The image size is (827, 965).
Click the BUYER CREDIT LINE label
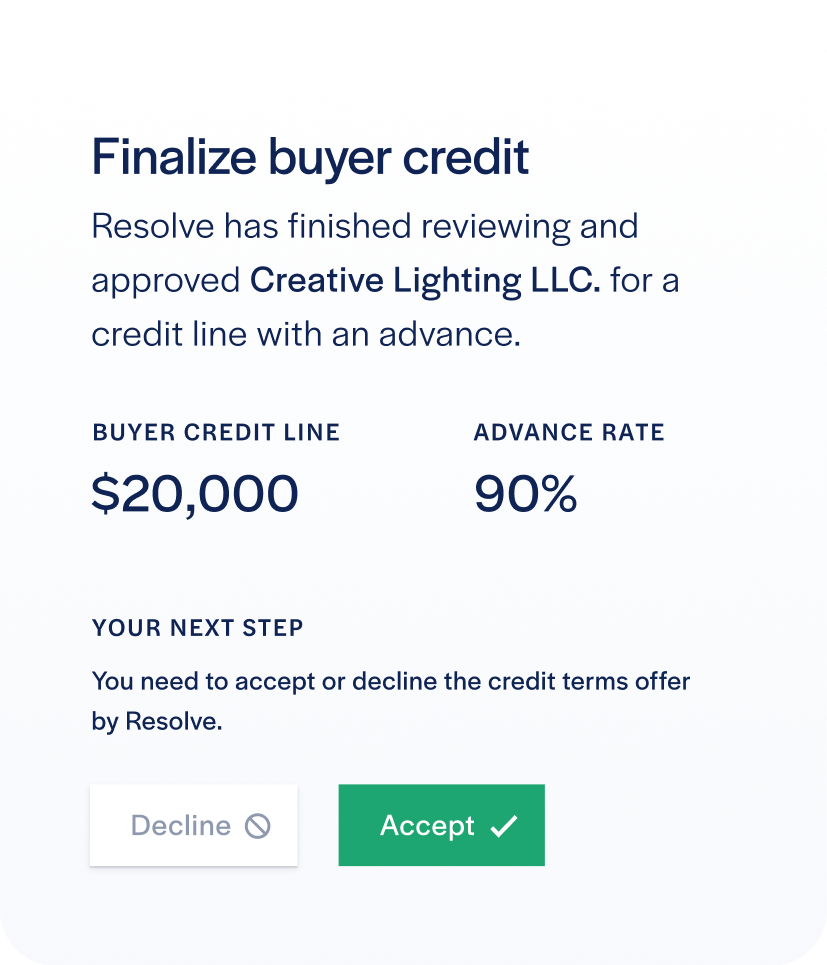coord(216,432)
